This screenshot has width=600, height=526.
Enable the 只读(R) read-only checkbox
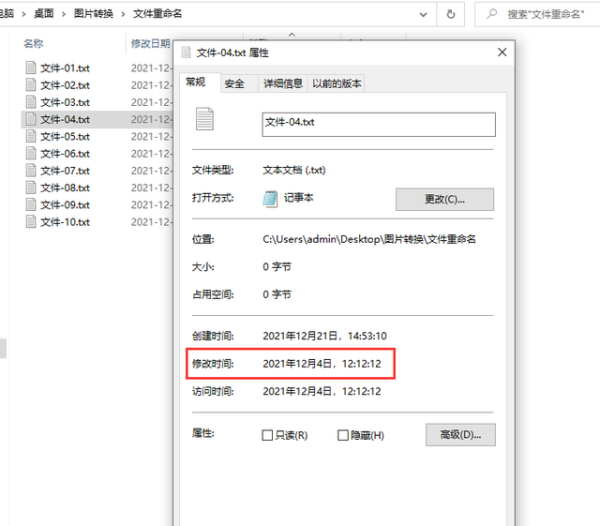[x=267, y=435]
